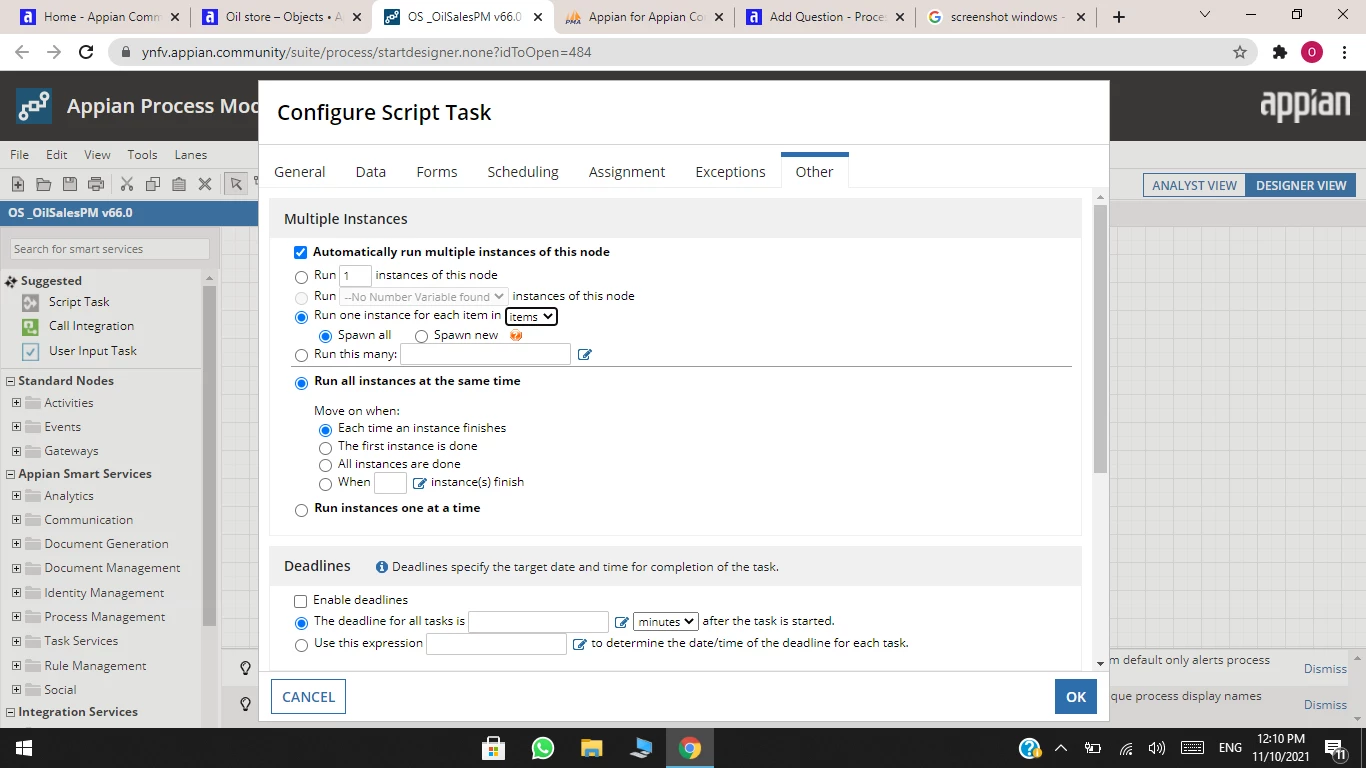Open Microsoft Store from the taskbar
This screenshot has height=768, width=1366.
[494, 748]
